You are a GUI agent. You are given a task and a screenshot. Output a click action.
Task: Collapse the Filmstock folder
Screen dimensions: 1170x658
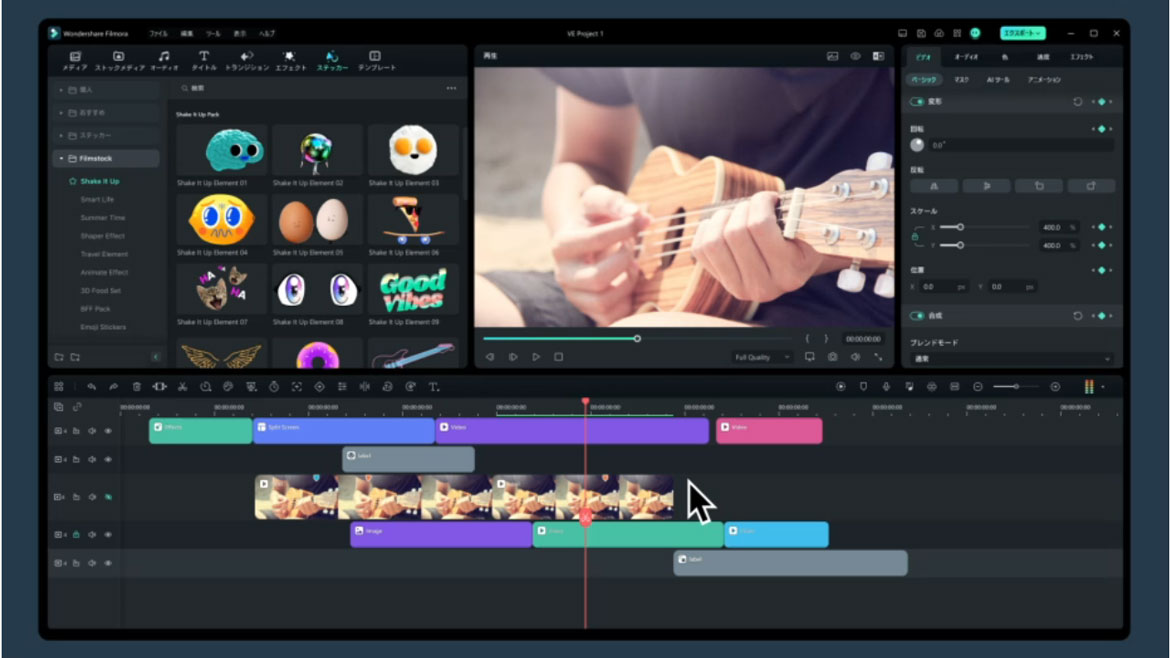point(61,159)
